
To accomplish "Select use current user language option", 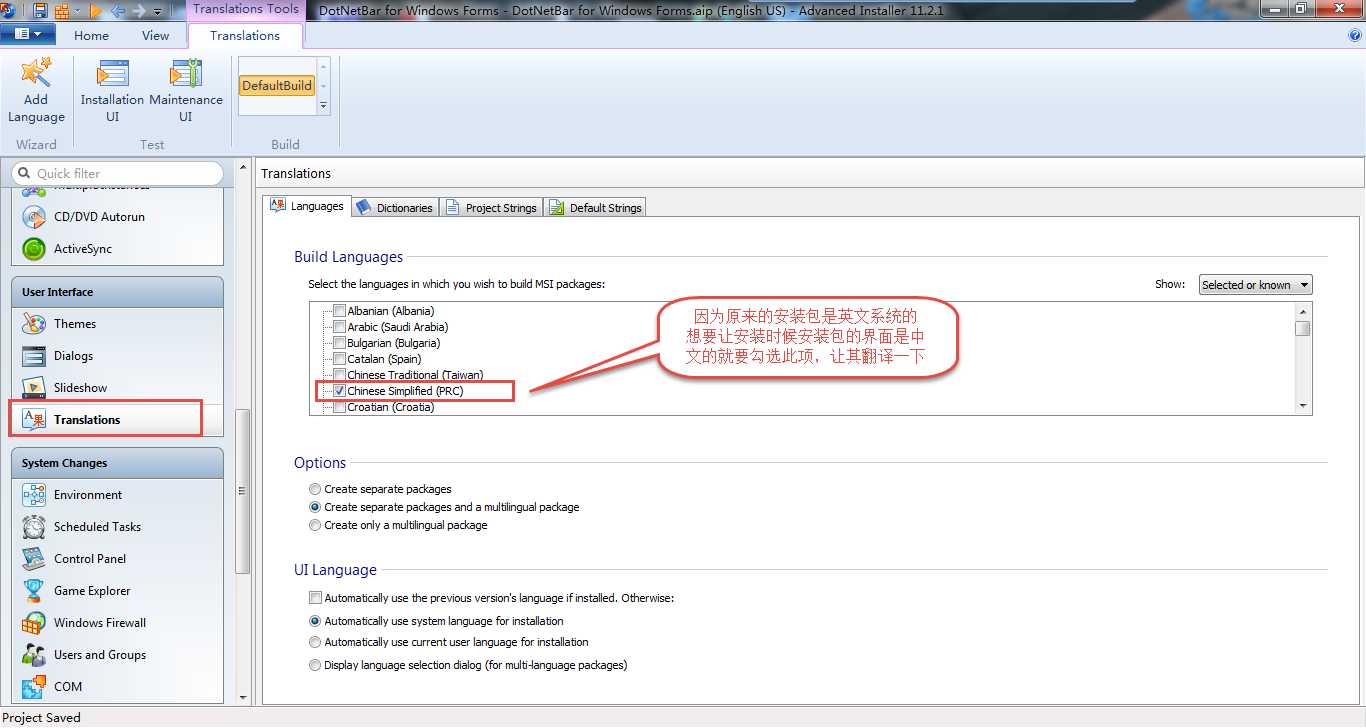I will click(x=316, y=642).
